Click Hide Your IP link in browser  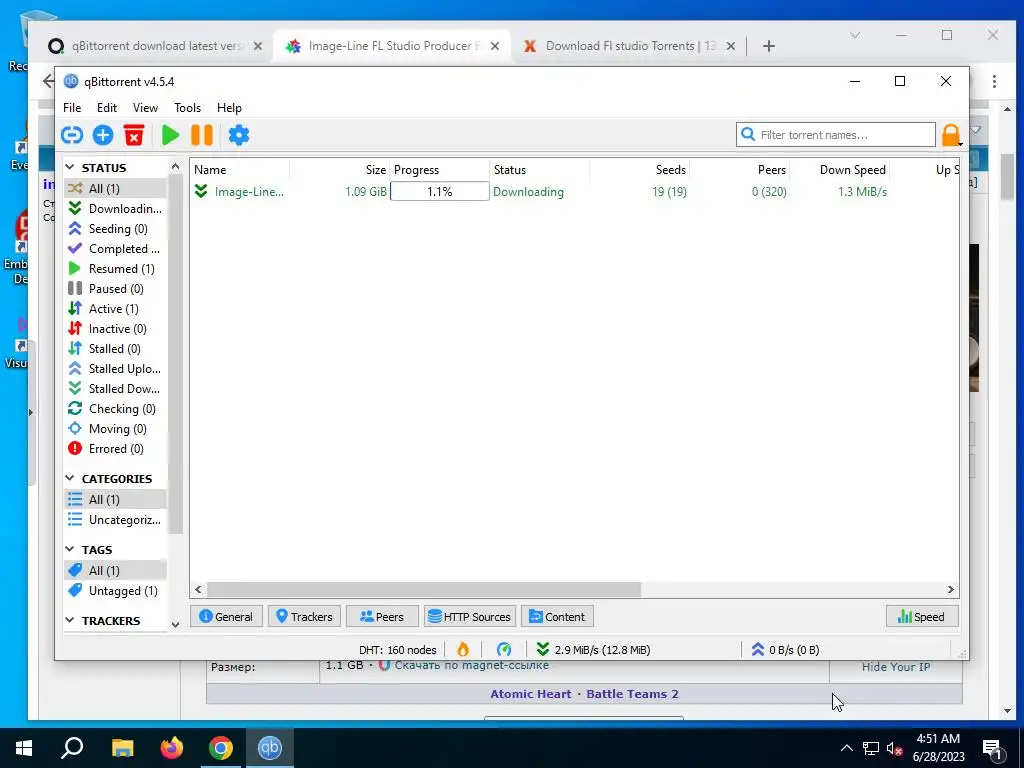pyautogui.click(x=895, y=667)
